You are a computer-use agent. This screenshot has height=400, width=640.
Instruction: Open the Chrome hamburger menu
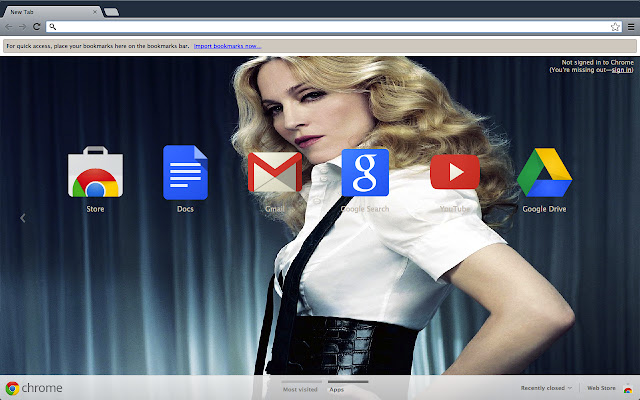[631, 27]
